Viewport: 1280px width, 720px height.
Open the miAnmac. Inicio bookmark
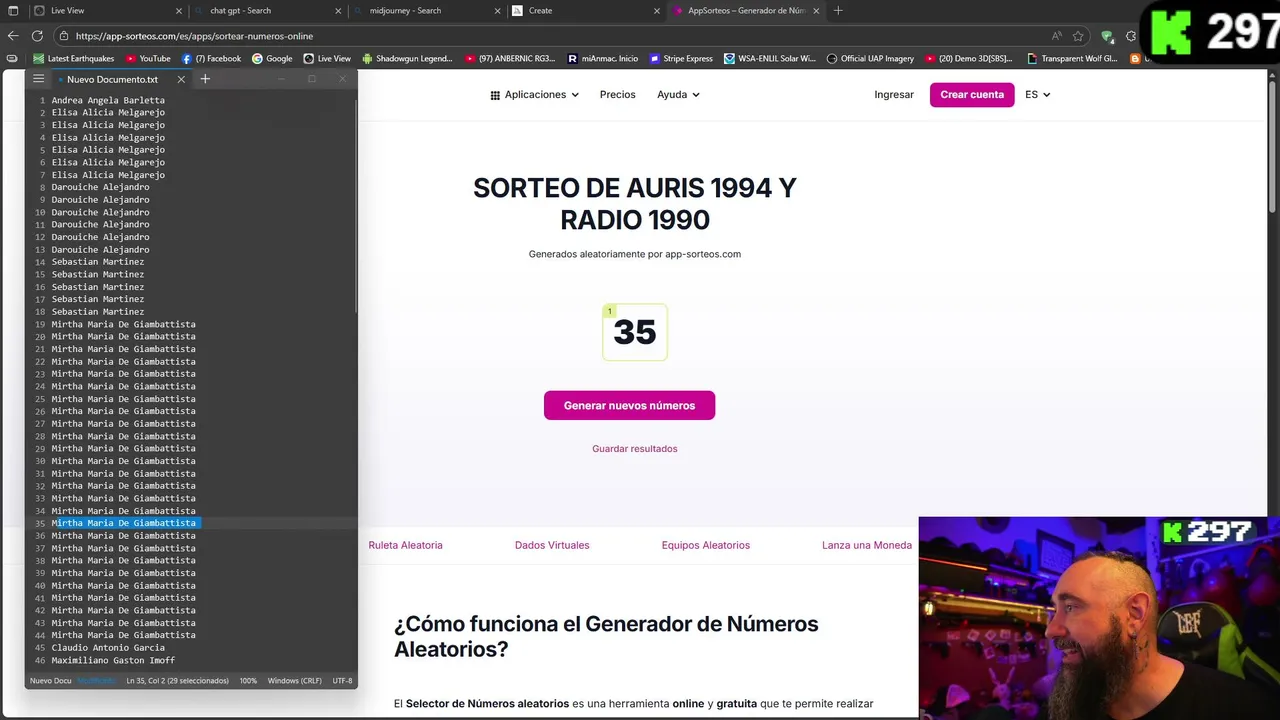point(602,59)
